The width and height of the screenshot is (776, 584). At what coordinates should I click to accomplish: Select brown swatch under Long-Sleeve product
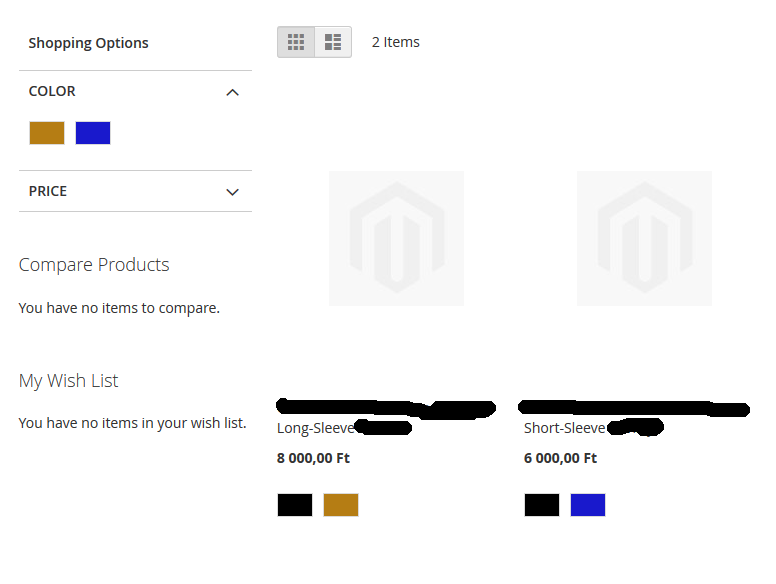[x=341, y=505]
